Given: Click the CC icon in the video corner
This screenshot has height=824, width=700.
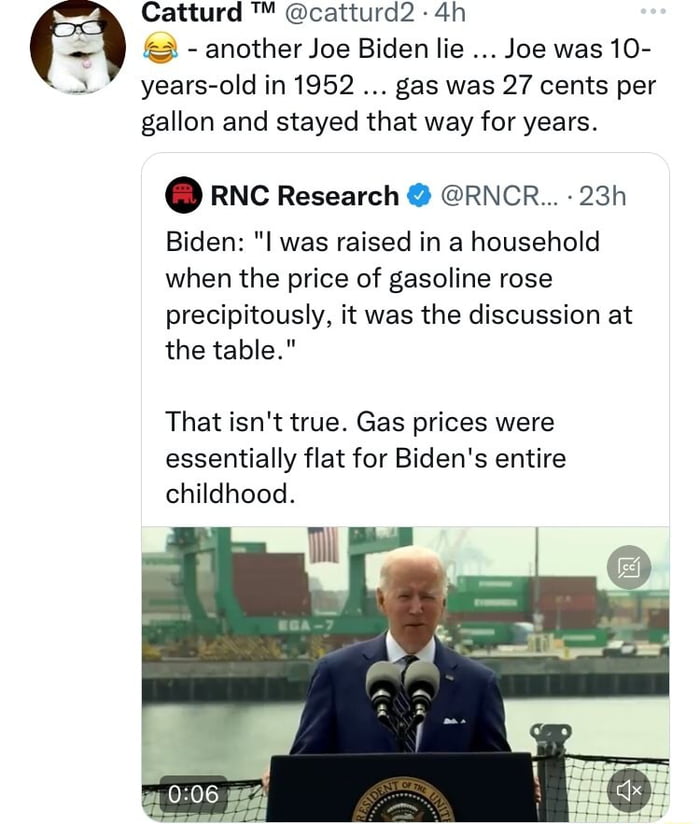Looking at the screenshot, I should pyautogui.click(x=630, y=569).
